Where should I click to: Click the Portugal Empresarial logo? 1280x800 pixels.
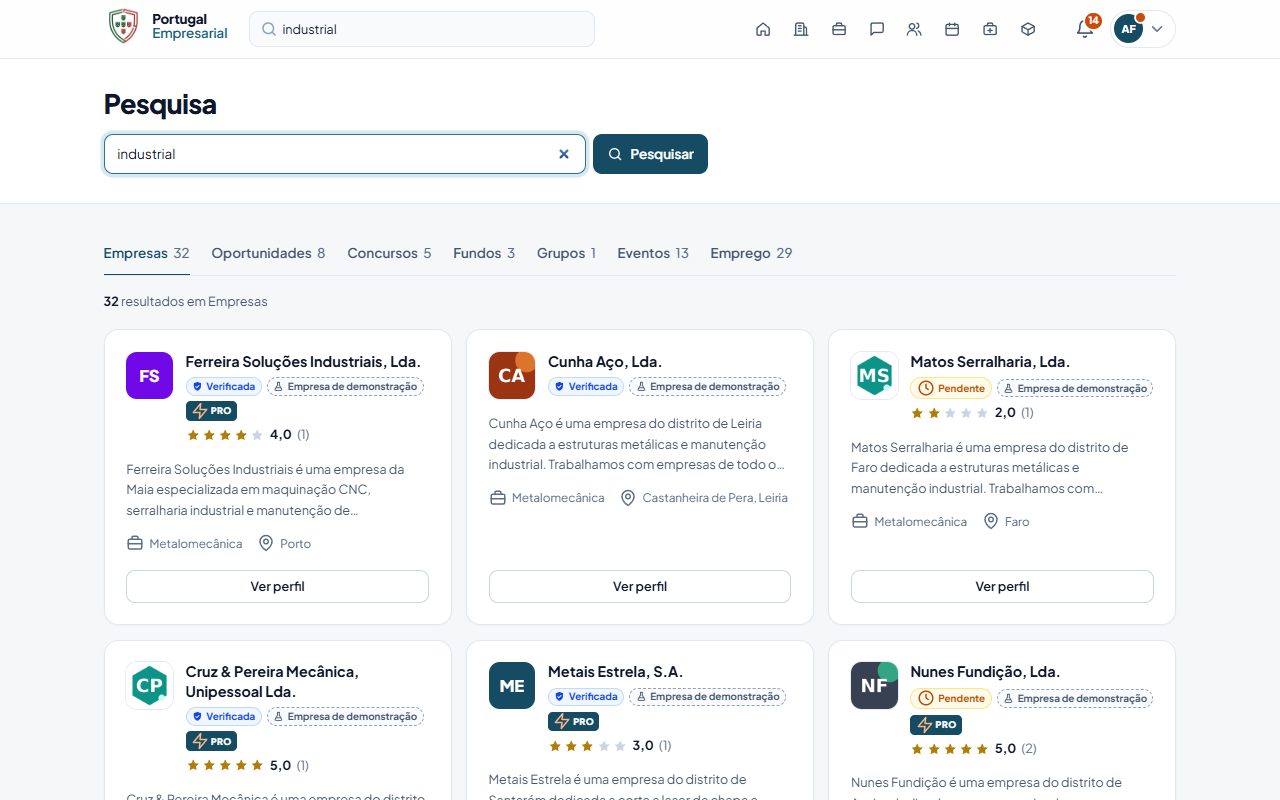point(167,27)
